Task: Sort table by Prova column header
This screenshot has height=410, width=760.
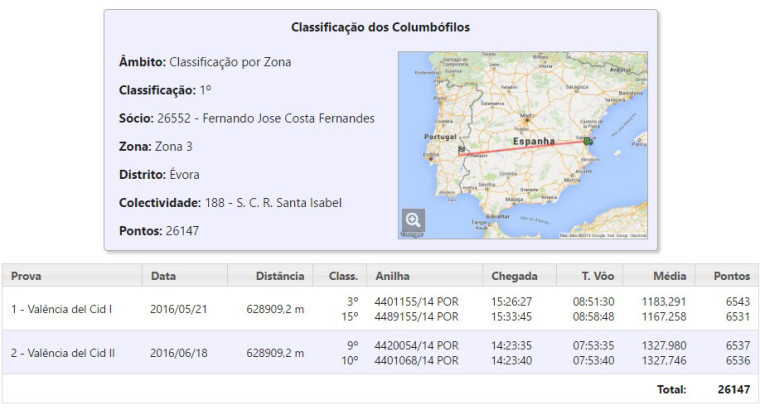Action: [x=26, y=275]
